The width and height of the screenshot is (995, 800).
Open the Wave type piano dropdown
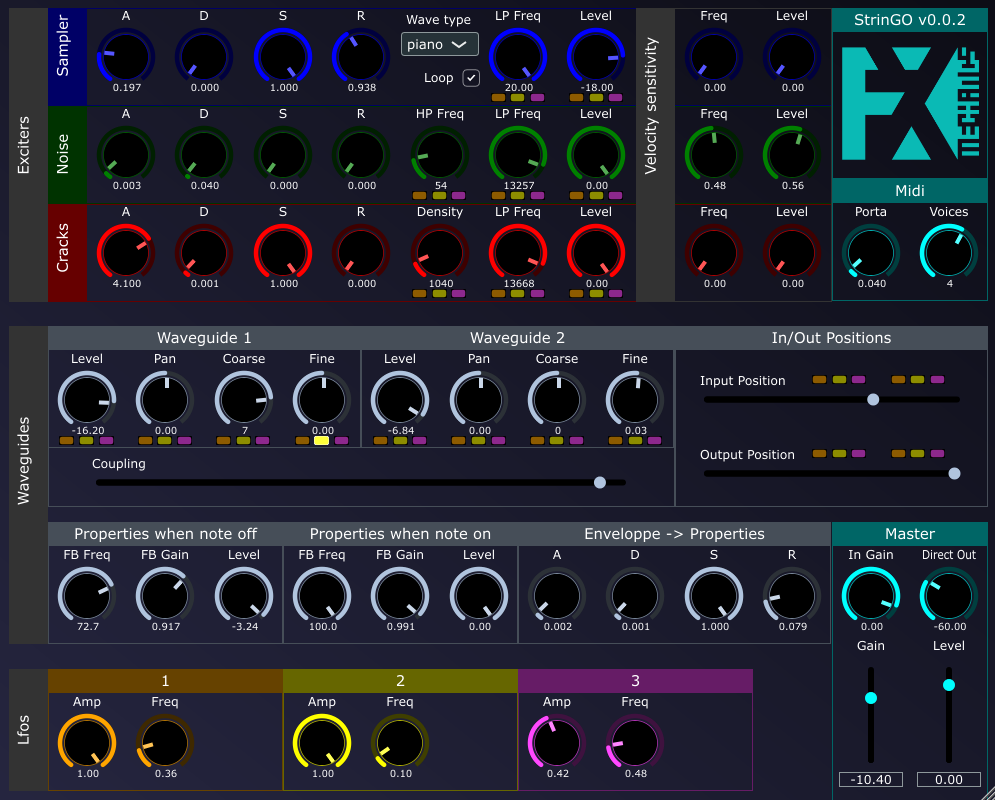(x=440, y=44)
